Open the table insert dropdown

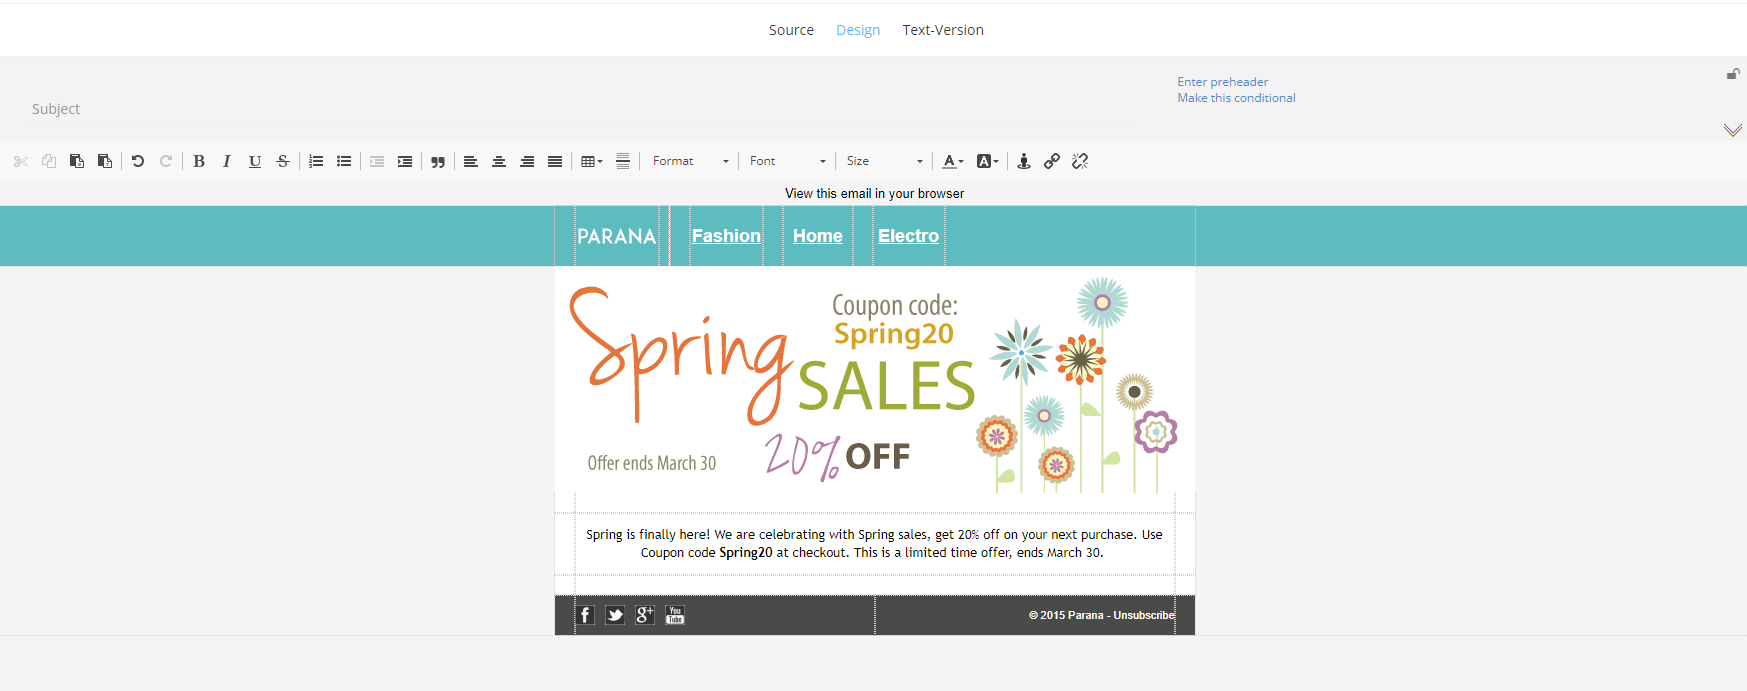pyautogui.click(x=592, y=161)
